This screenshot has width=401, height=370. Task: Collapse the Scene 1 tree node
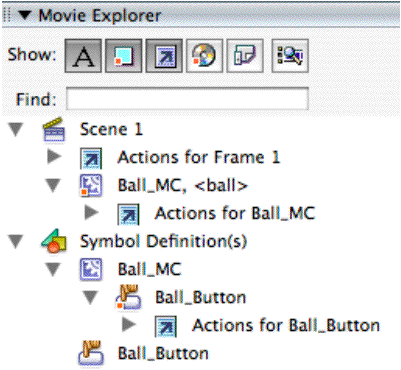click(x=16, y=130)
